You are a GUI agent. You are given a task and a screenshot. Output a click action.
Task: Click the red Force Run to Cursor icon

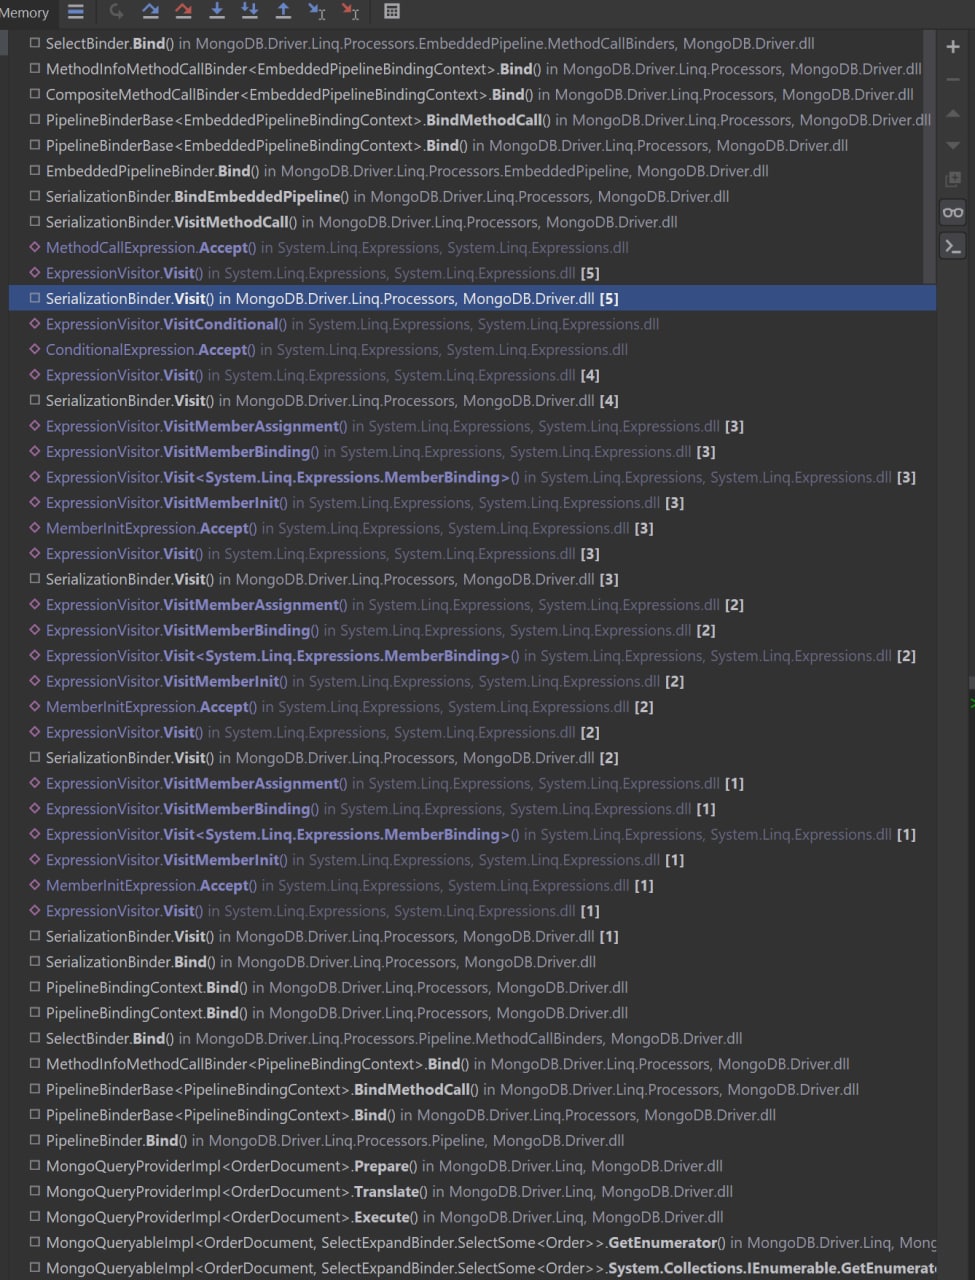(350, 12)
